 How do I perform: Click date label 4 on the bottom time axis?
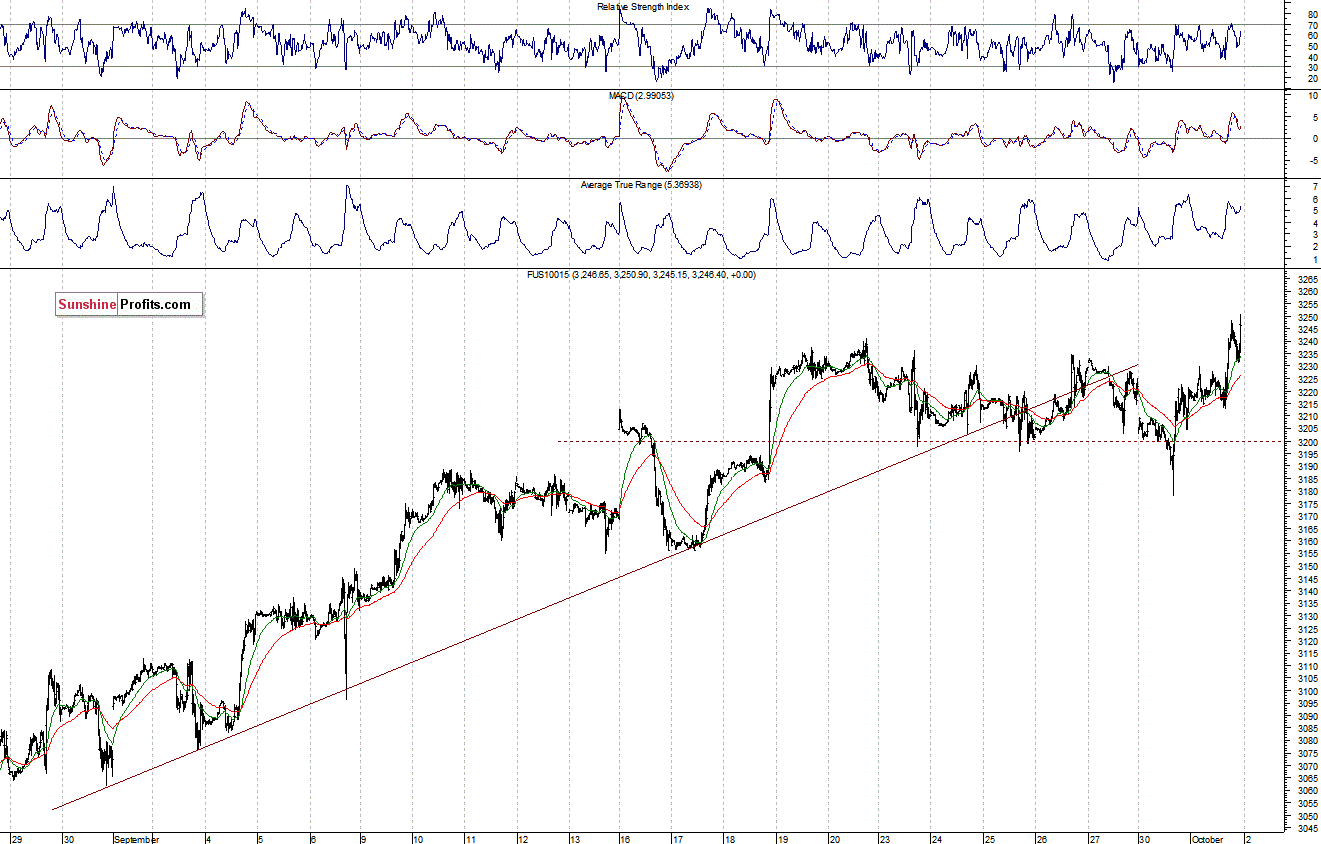pos(208,839)
